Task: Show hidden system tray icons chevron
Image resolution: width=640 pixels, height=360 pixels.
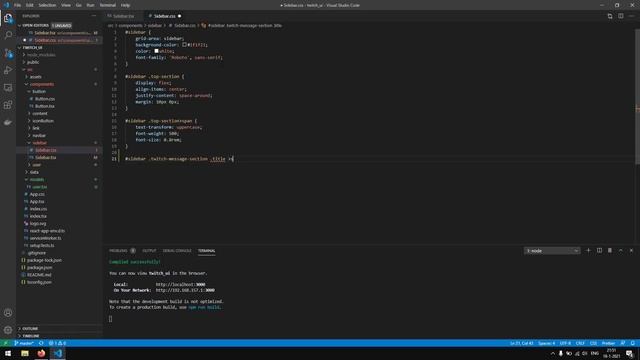Action: tap(553, 353)
